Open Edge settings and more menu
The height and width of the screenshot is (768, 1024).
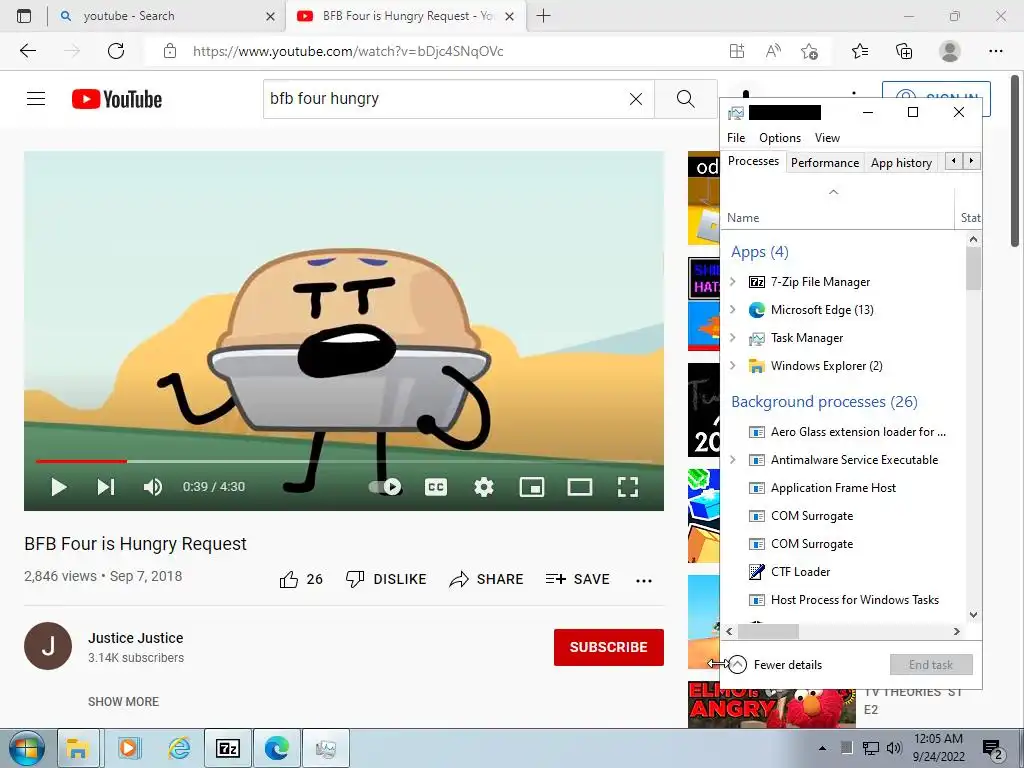(x=995, y=51)
